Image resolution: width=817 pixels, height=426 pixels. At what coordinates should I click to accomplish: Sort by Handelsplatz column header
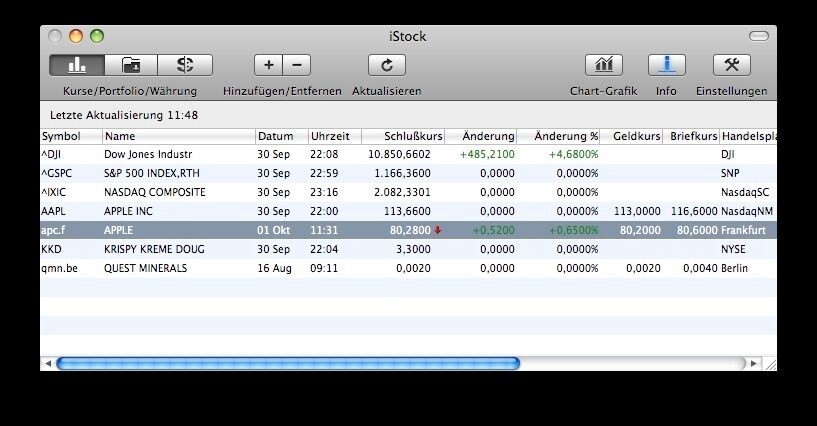tap(748, 136)
